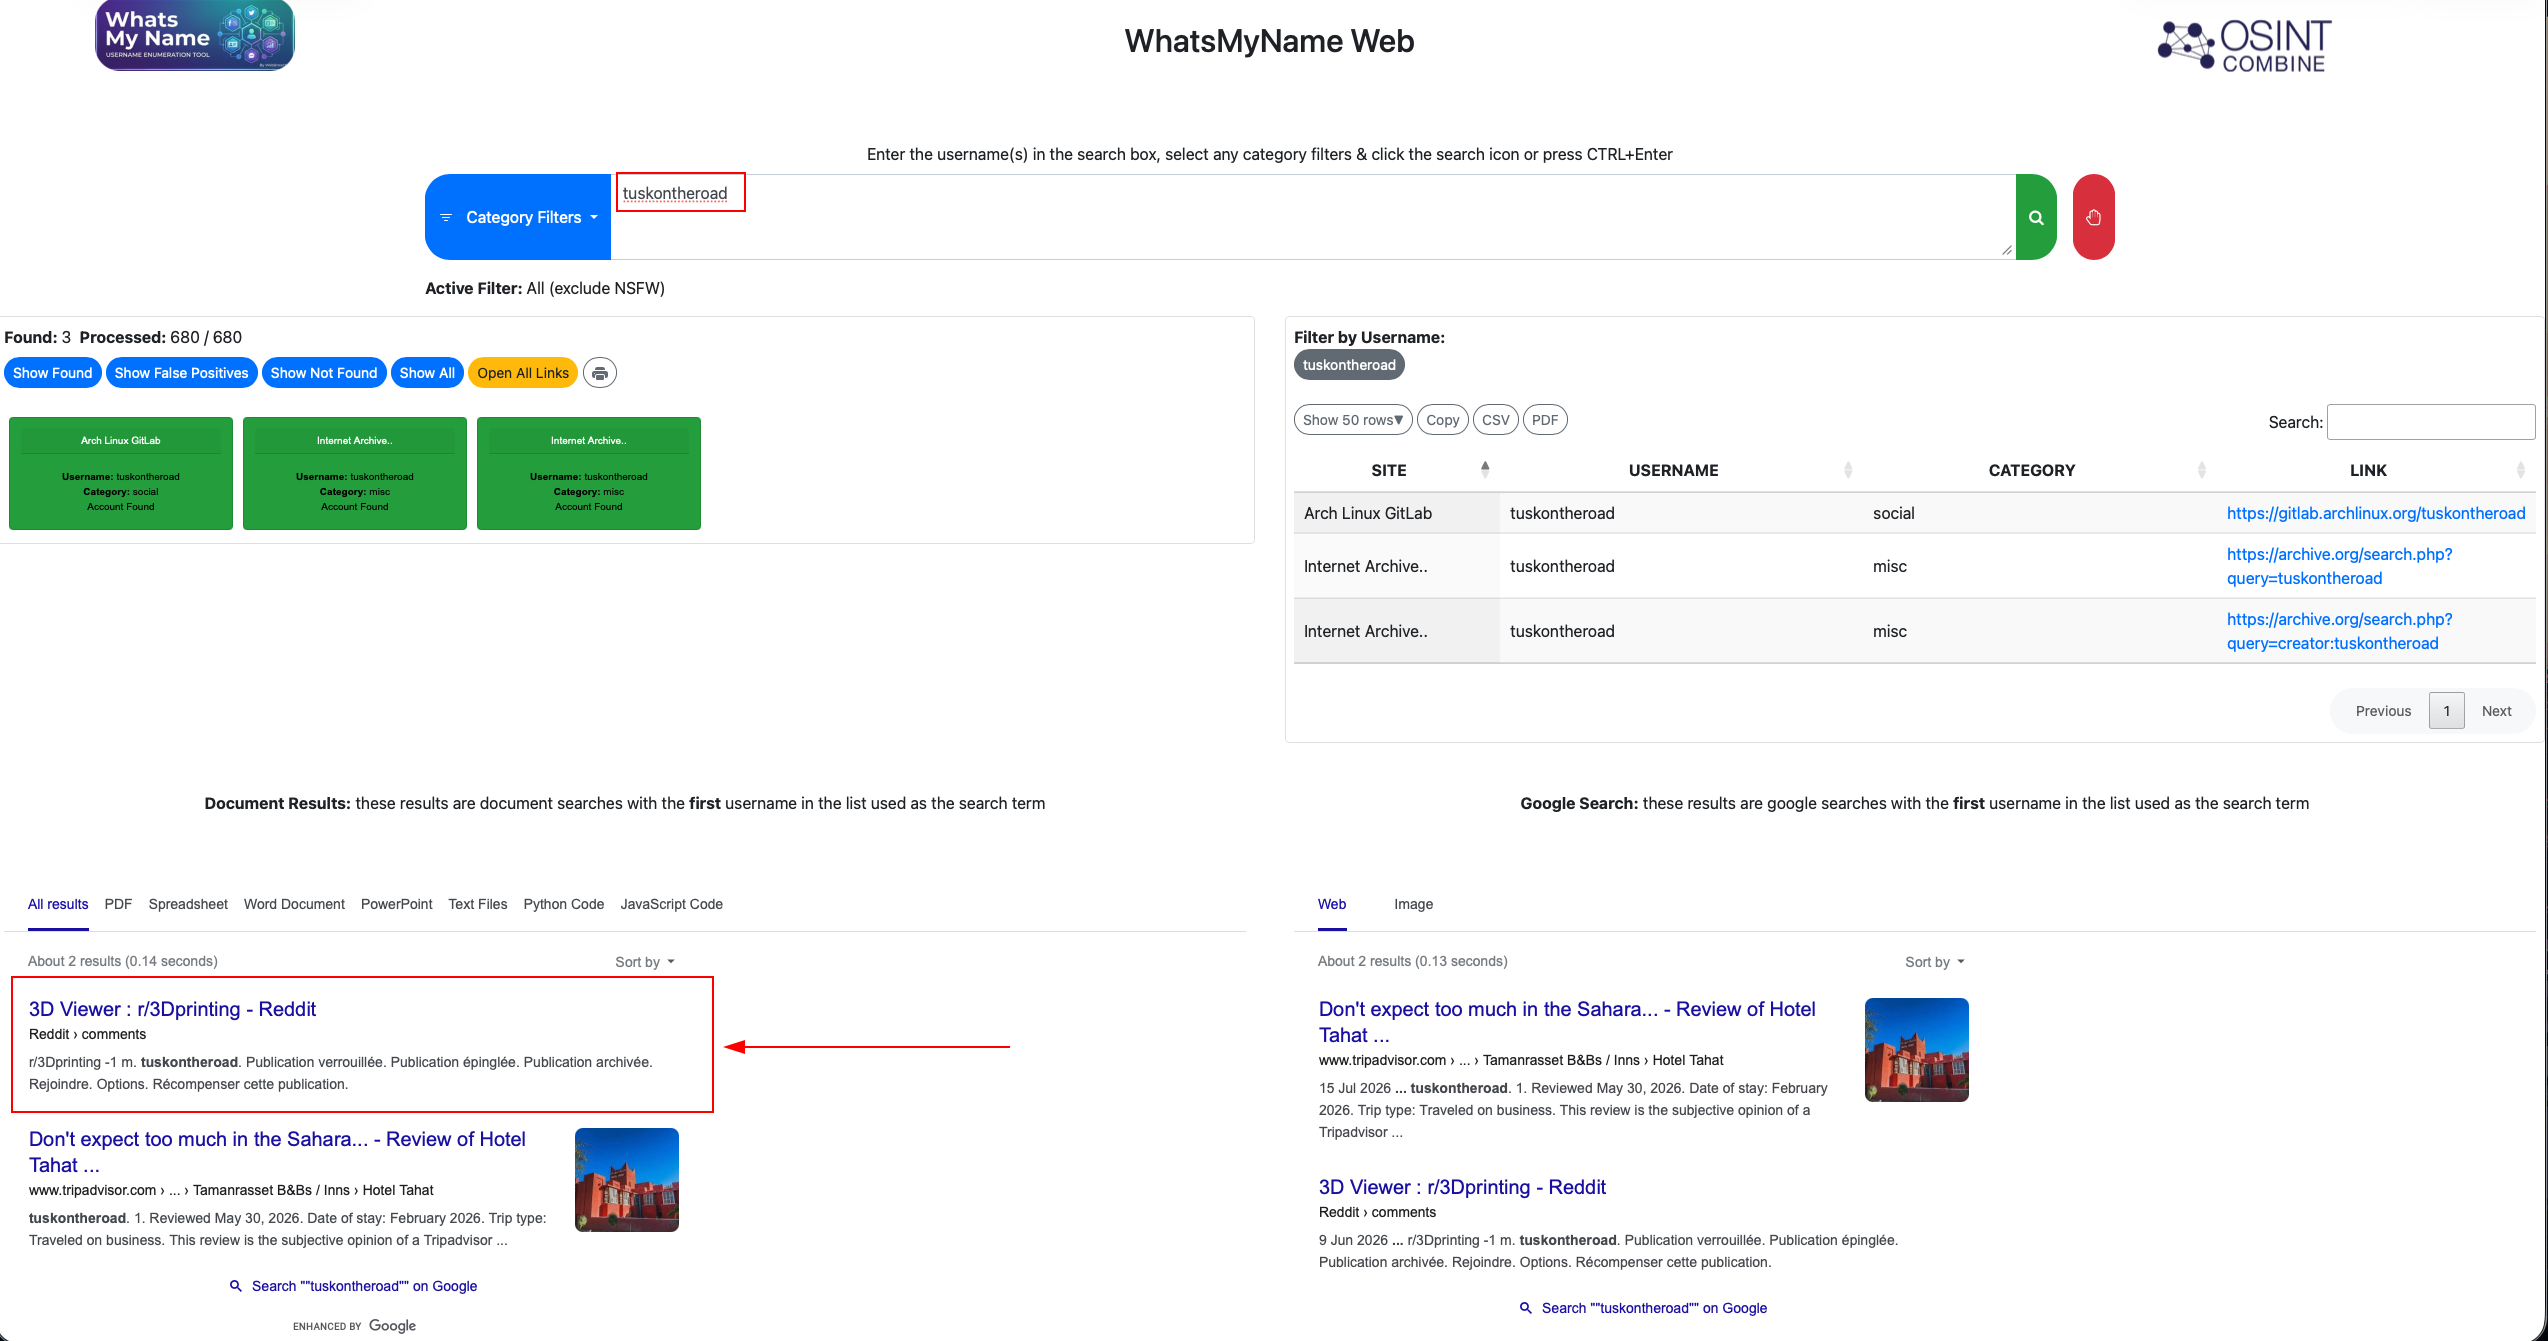The image size is (2548, 1341).
Task: Switch to the Word Document tab
Action: tap(294, 904)
